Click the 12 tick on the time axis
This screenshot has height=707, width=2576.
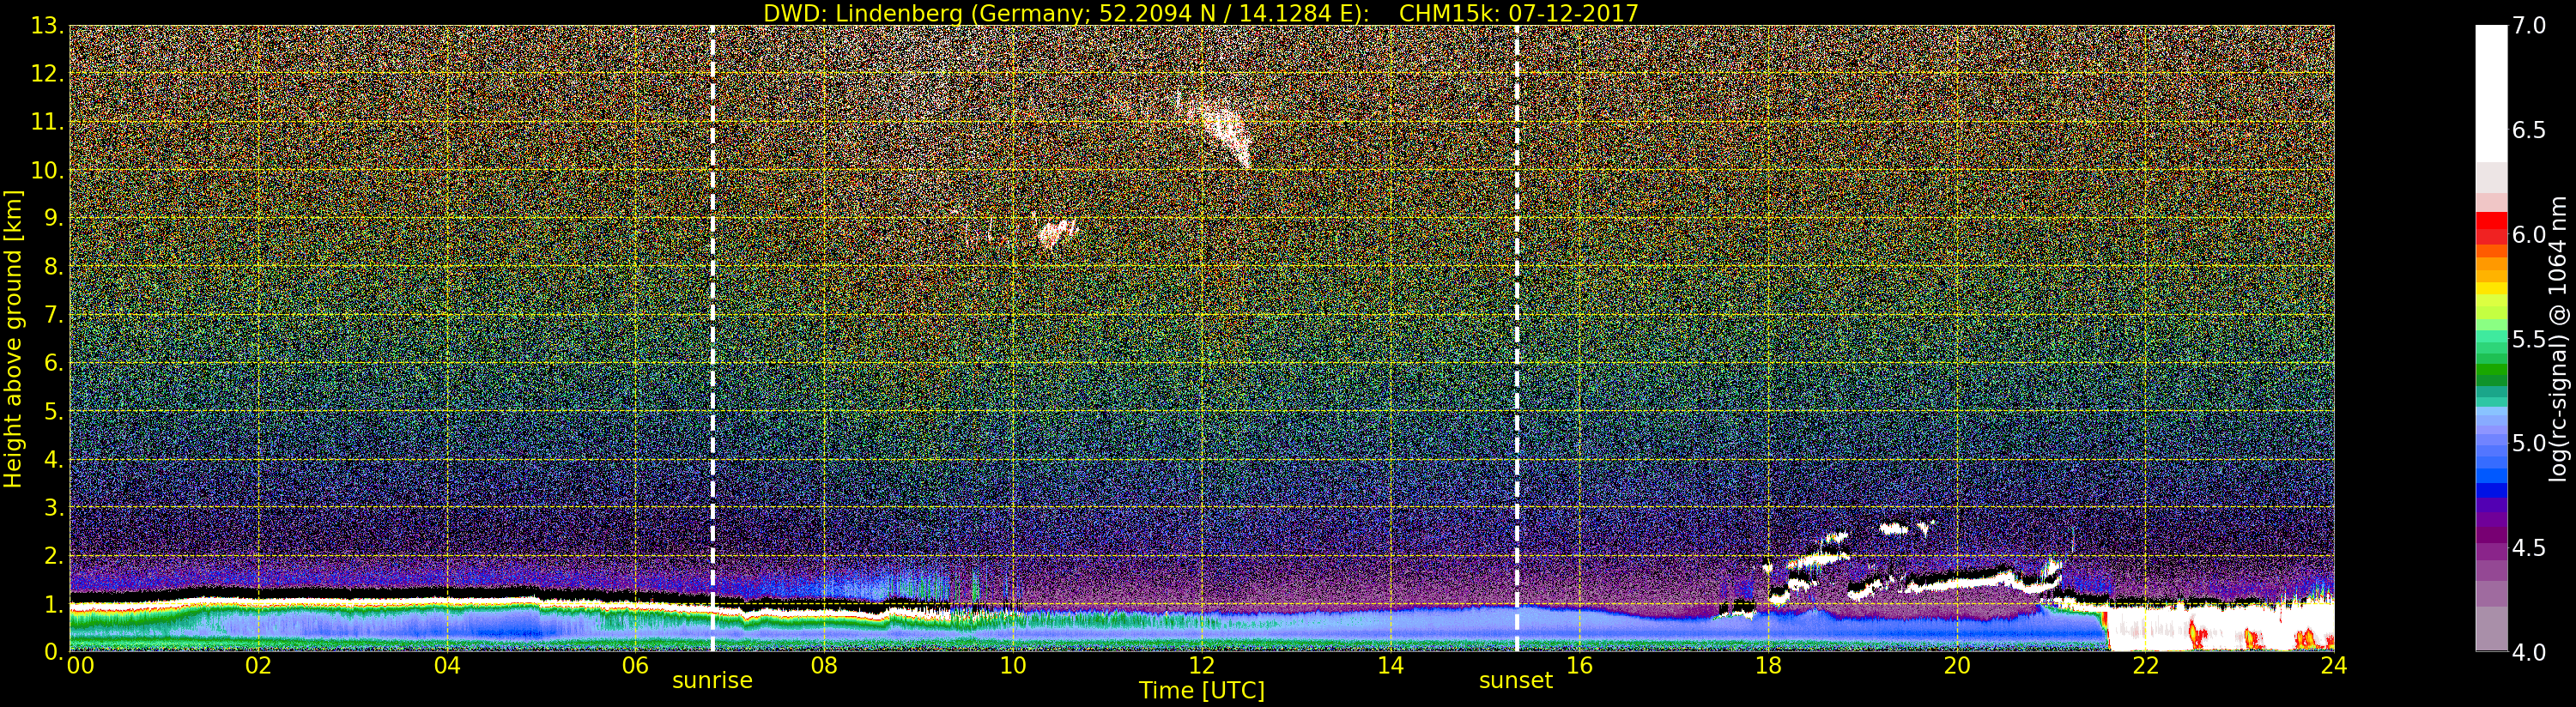click(1202, 665)
